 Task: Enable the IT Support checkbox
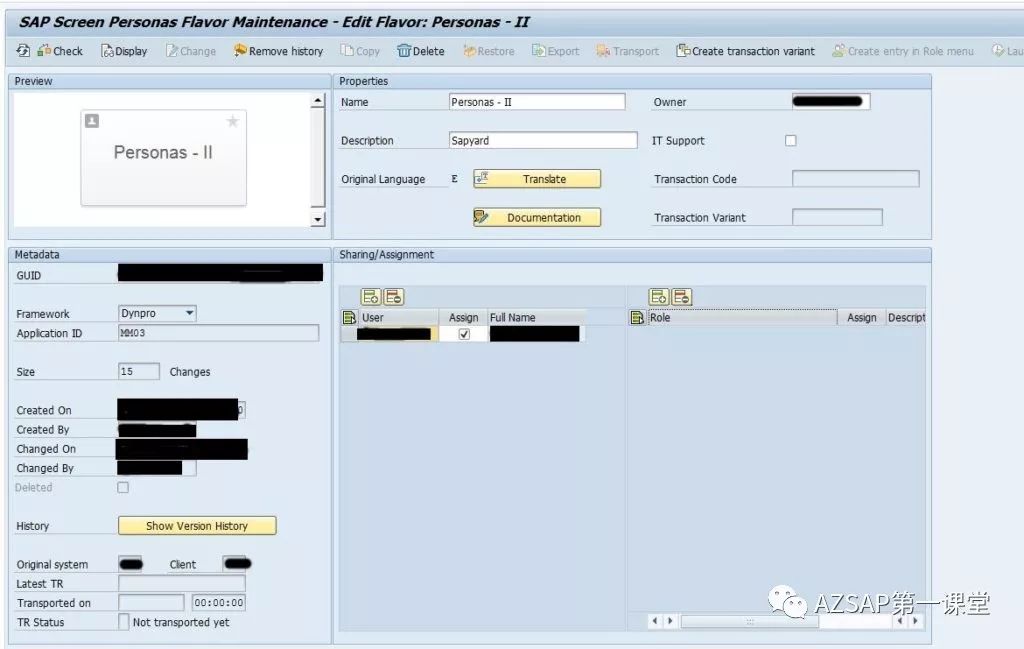791,140
